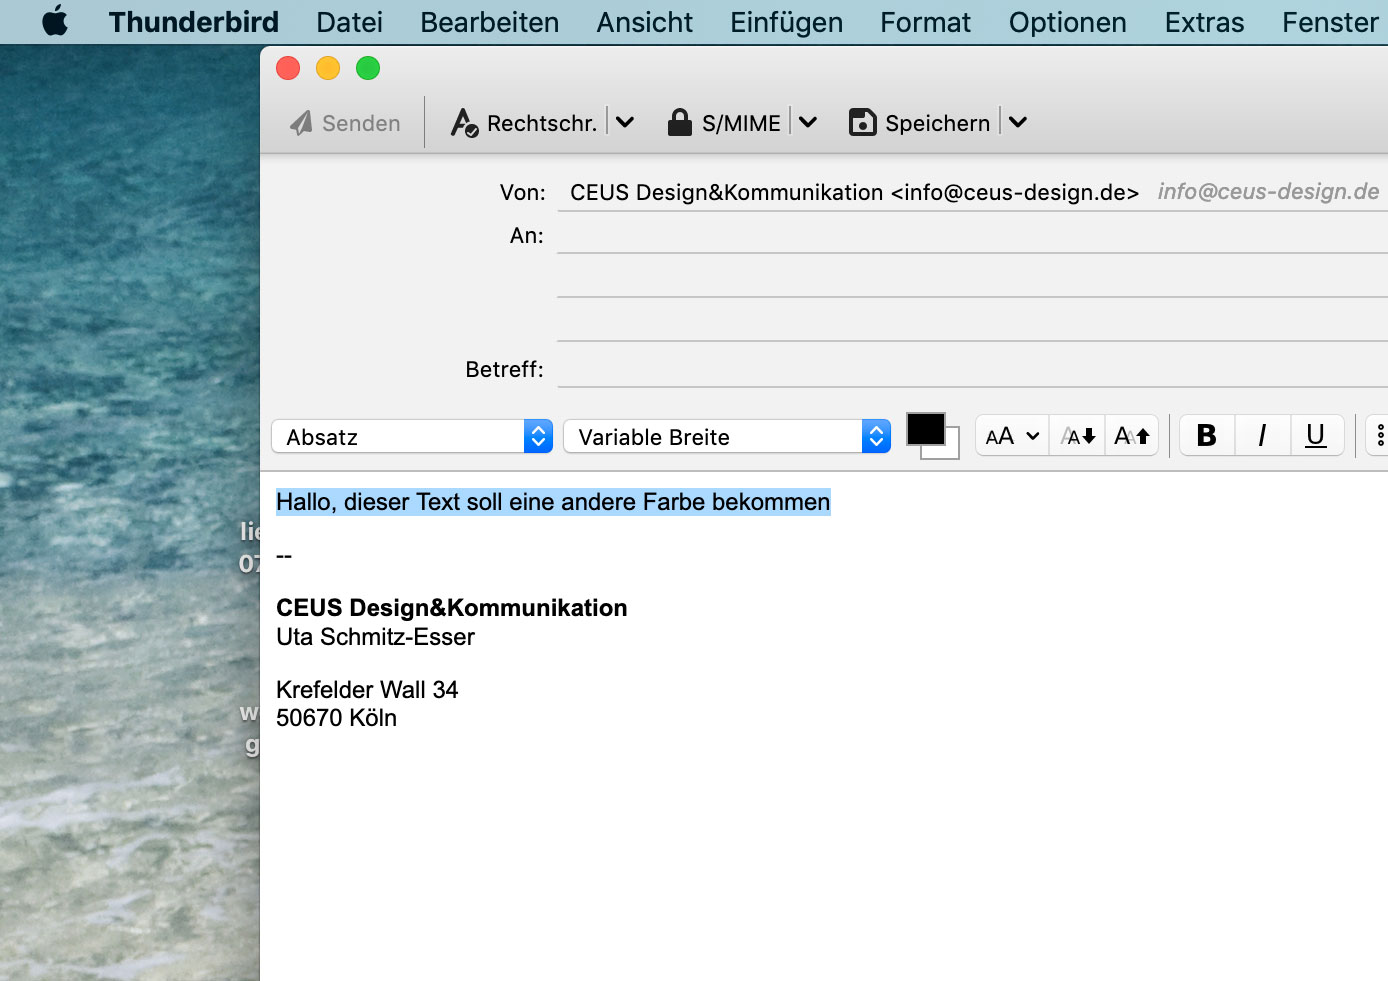Click into the Betreff subject field
Image resolution: width=1388 pixels, height=981 pixels.
pos(973,369)
